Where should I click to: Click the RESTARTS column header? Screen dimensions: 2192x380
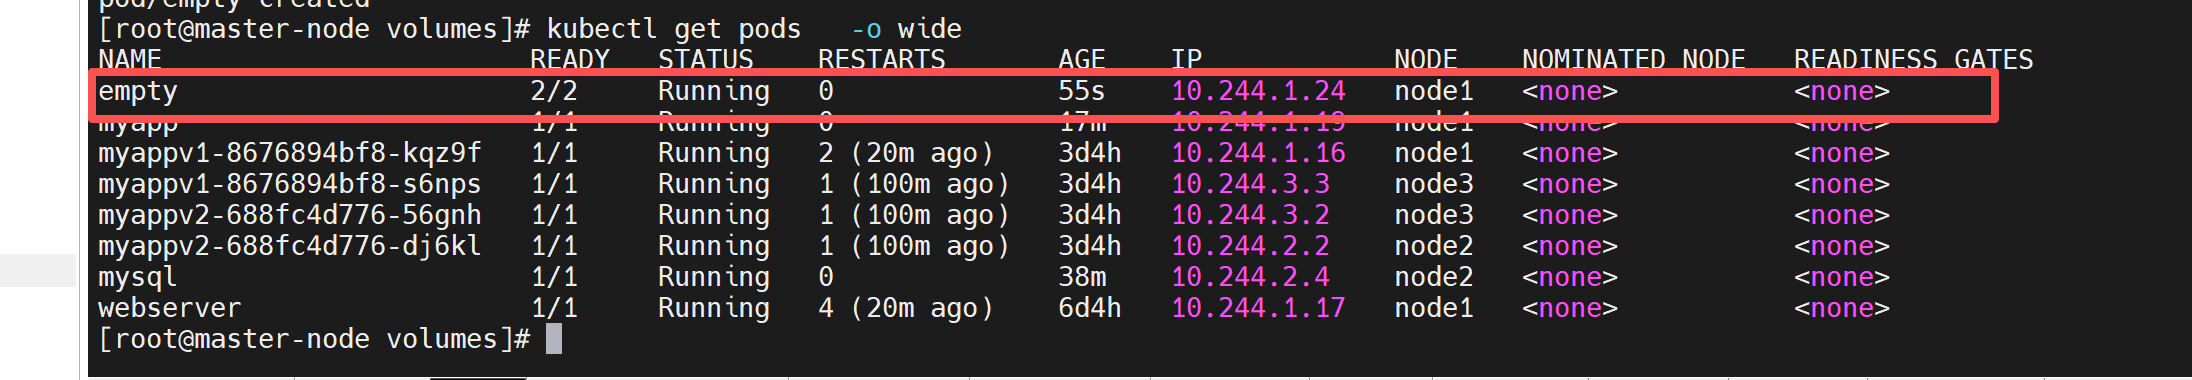coord(882,59)
